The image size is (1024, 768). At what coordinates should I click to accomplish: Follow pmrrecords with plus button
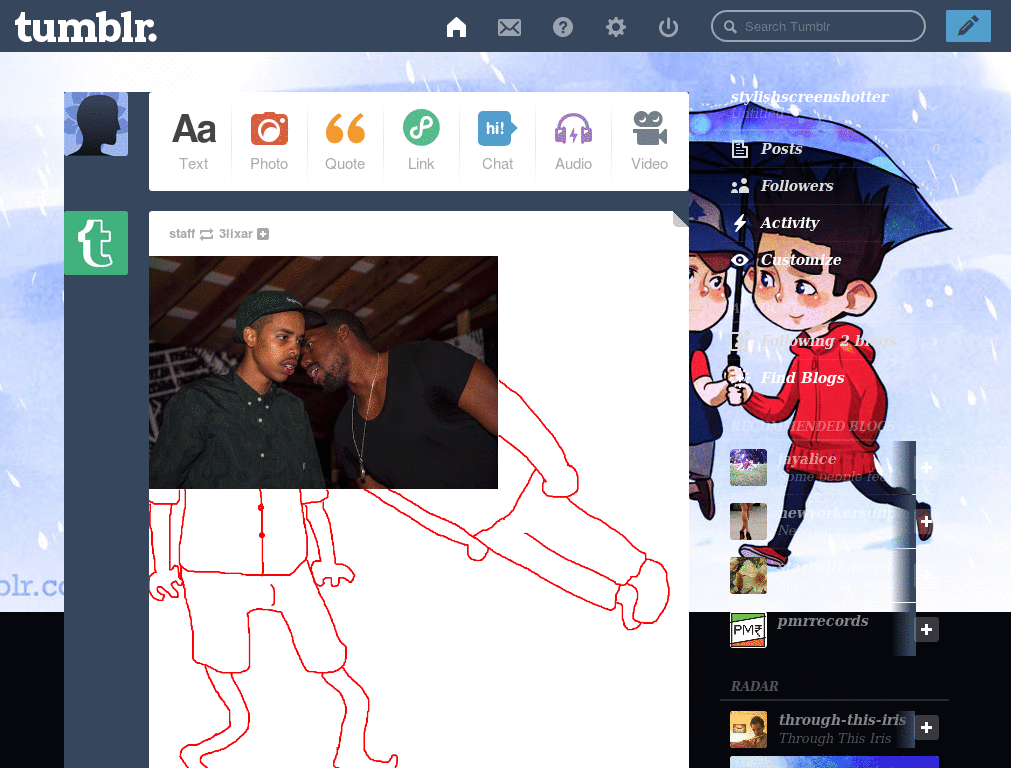(926, 630)
